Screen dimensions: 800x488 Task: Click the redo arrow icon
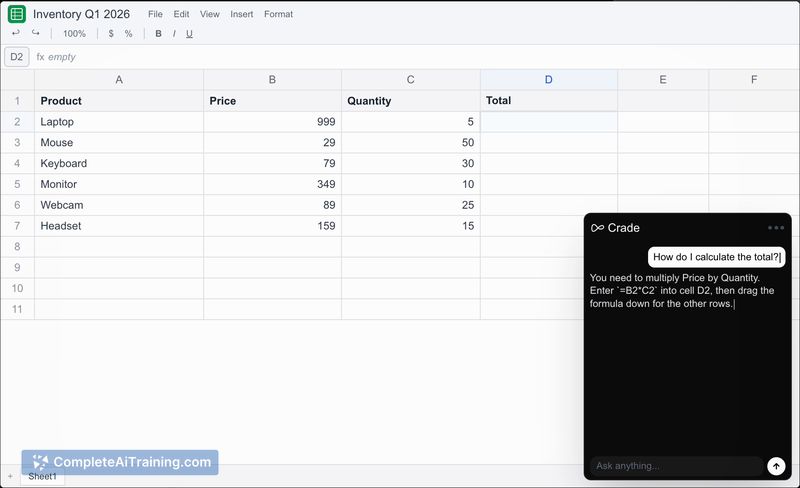(x=35, y=33)
